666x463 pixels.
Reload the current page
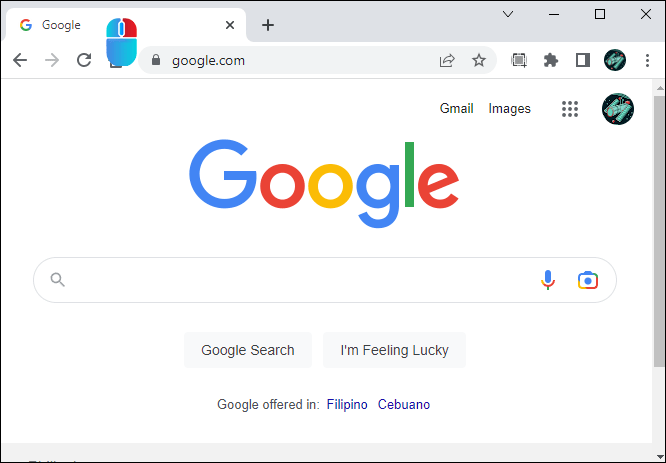[84, 60]
